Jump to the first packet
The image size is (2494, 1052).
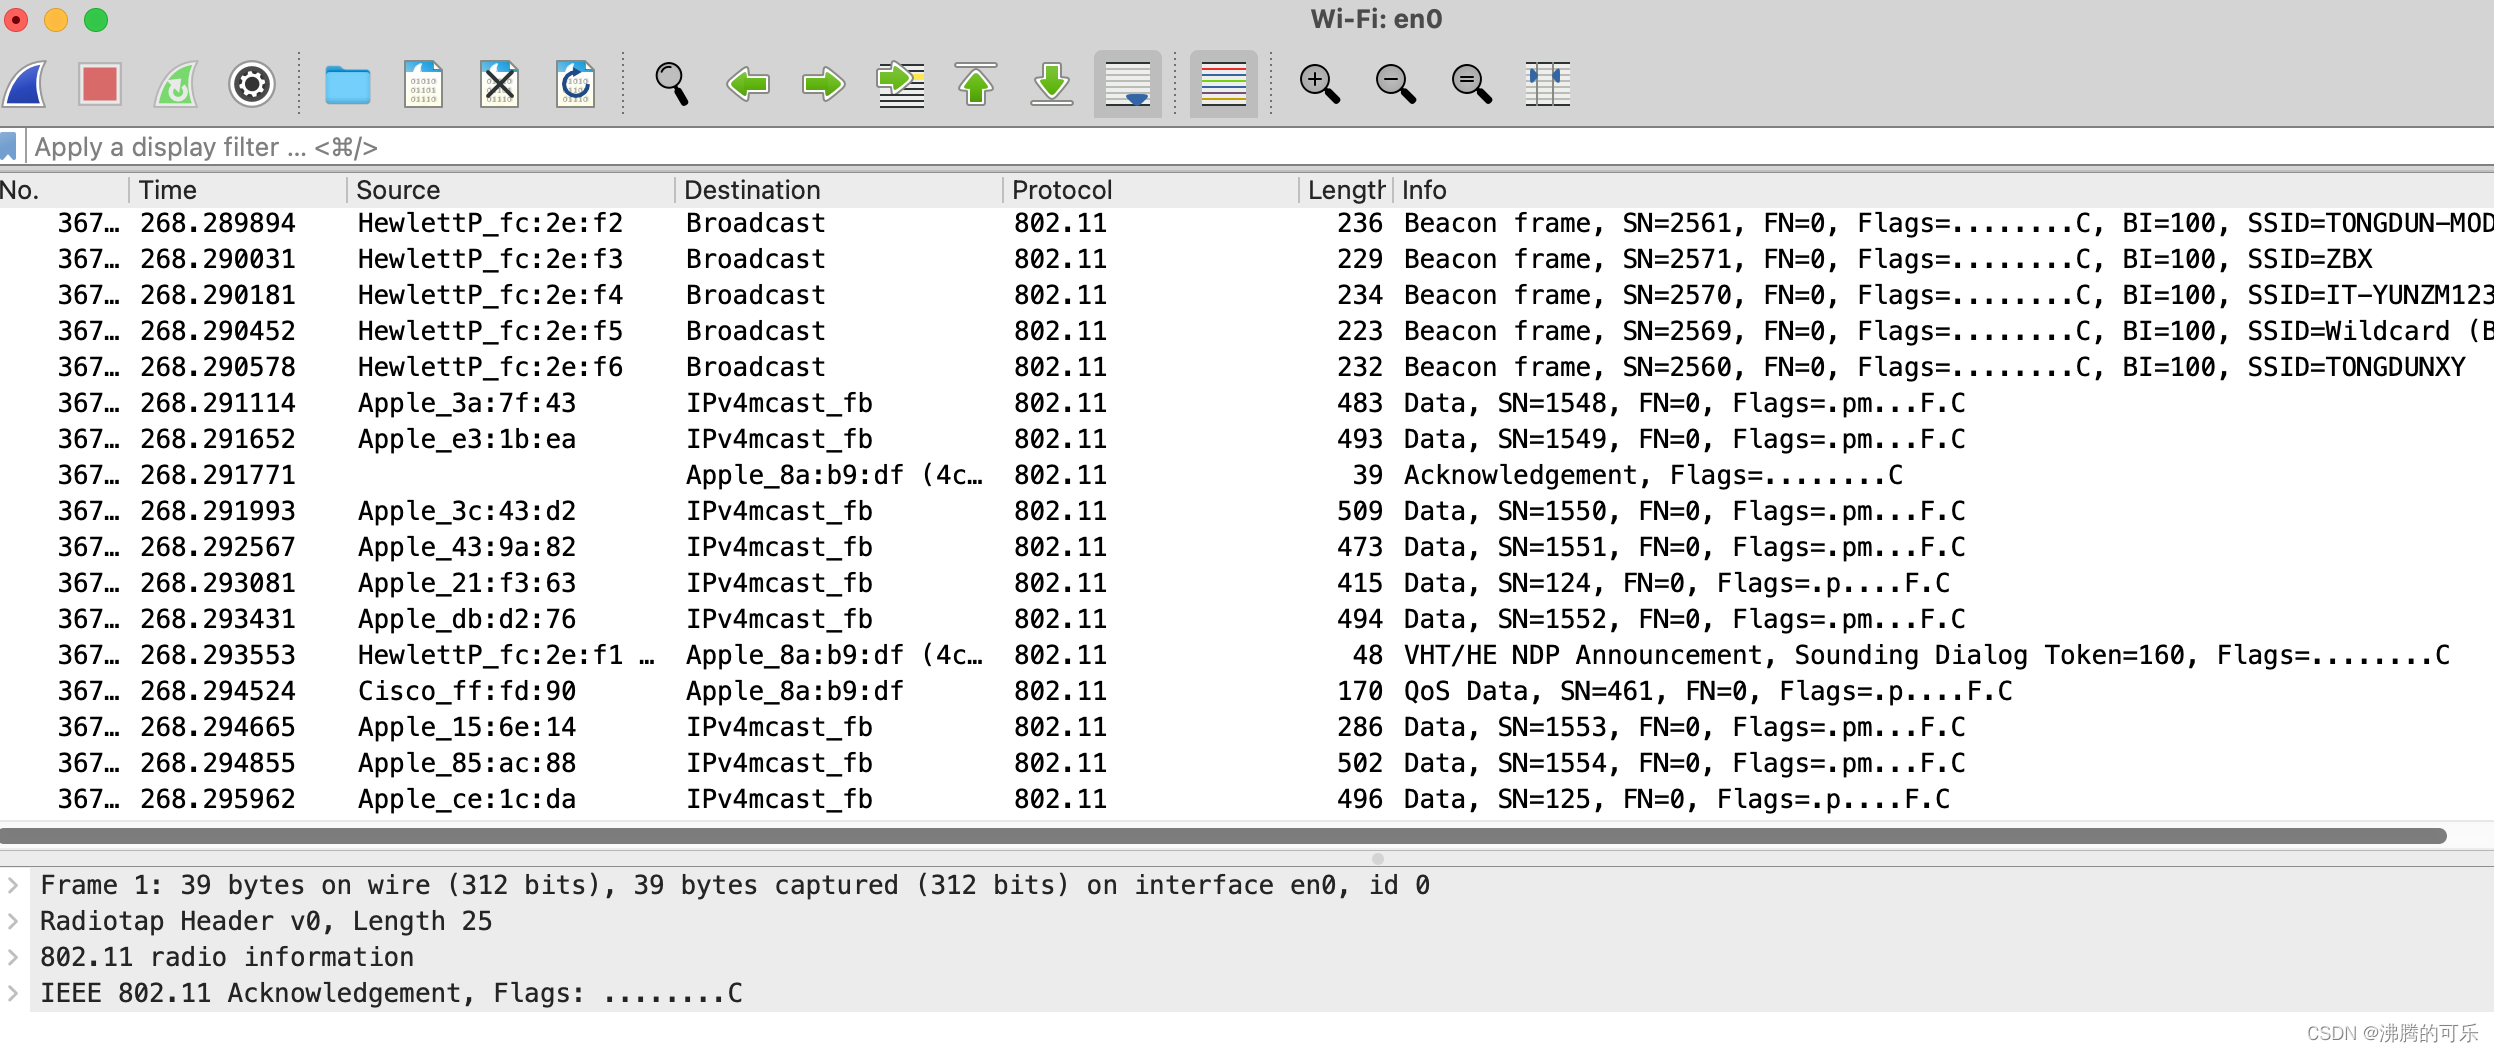pos(977,84)
